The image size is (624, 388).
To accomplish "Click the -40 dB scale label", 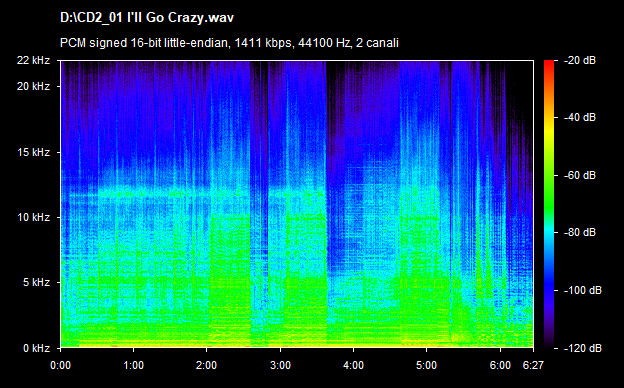I will pyautogui.click(x=580, y=117).
